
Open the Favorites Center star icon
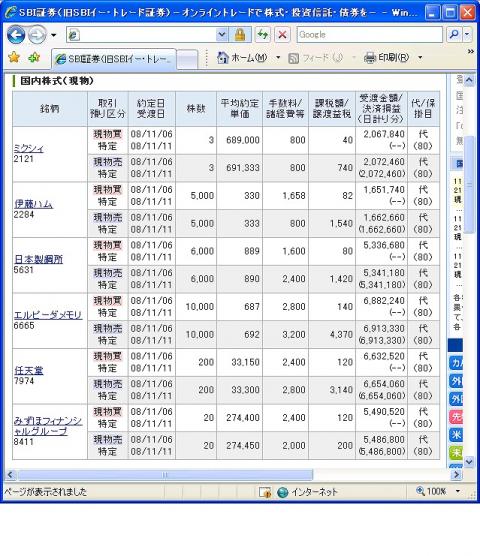coord(14,57)
